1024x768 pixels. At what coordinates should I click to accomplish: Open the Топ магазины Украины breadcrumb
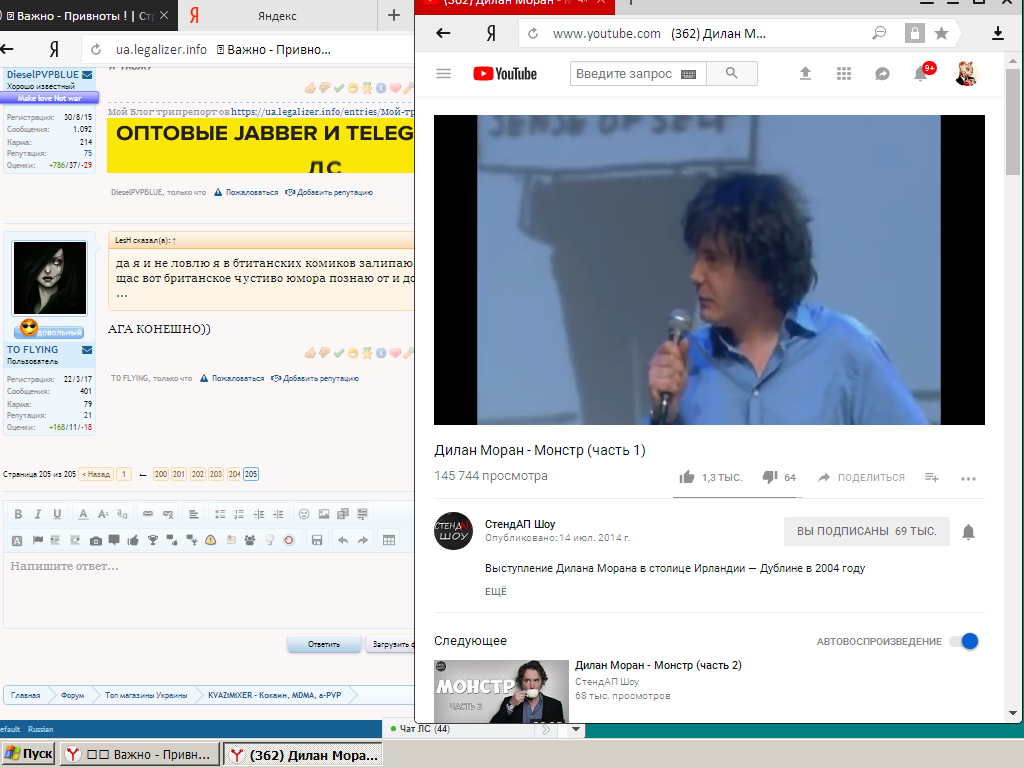tap(146, 695)
